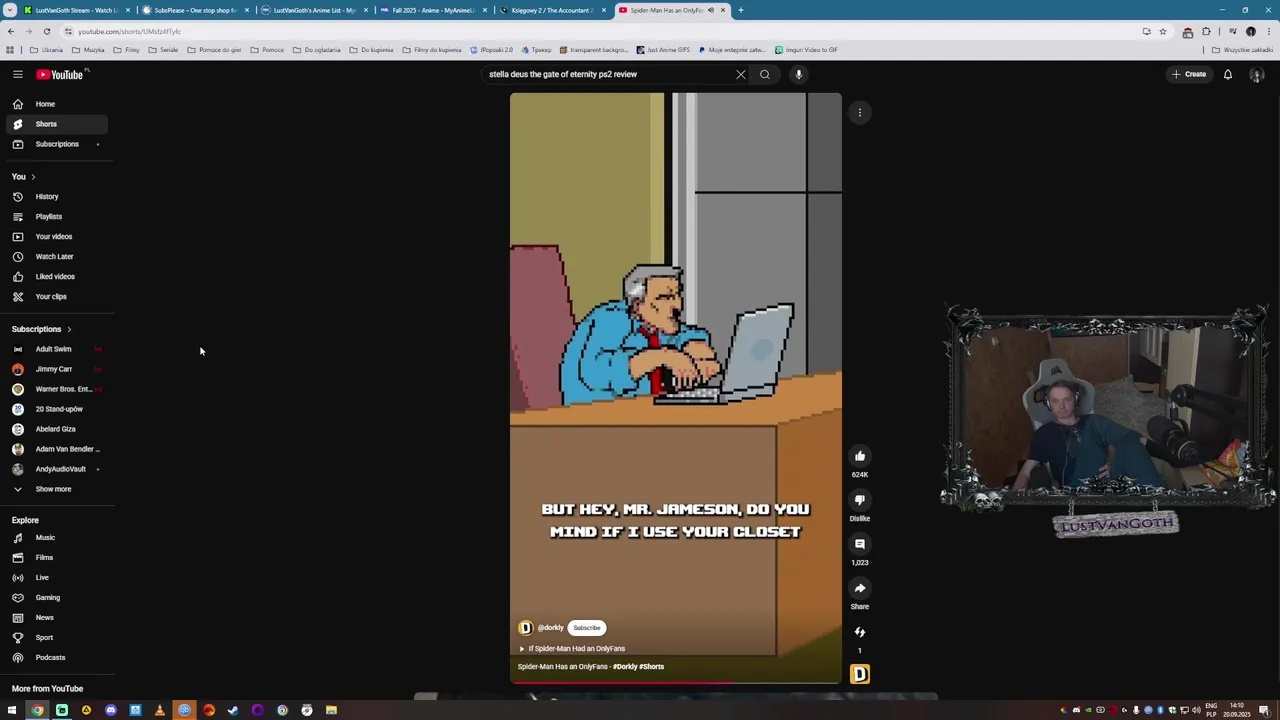
Task: Subscribe to the dorkly channel
Action: tap(587, 628)
